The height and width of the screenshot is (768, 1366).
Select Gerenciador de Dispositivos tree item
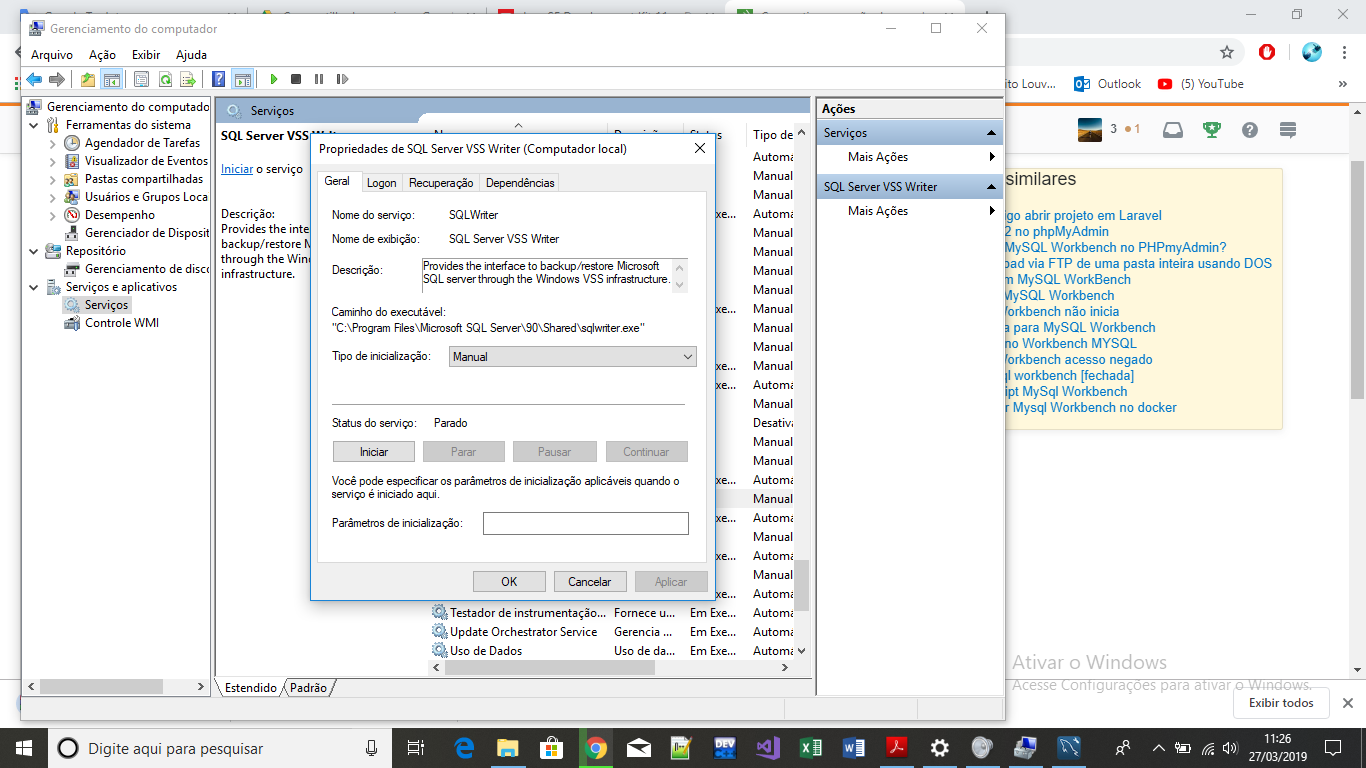pos(137,233)
